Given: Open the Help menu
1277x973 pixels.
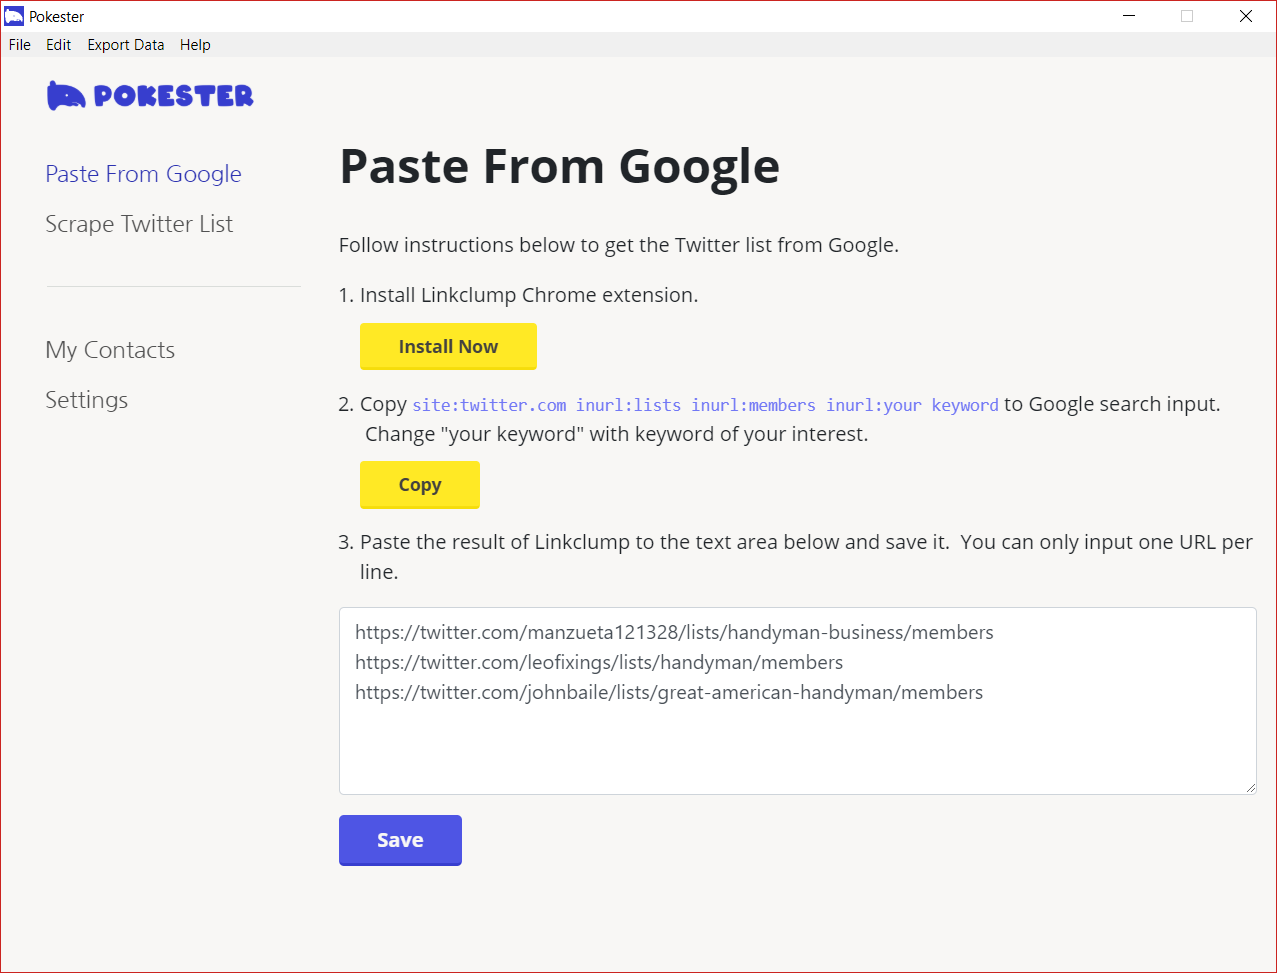Looking at the screenshot, I should click(195, 45).
